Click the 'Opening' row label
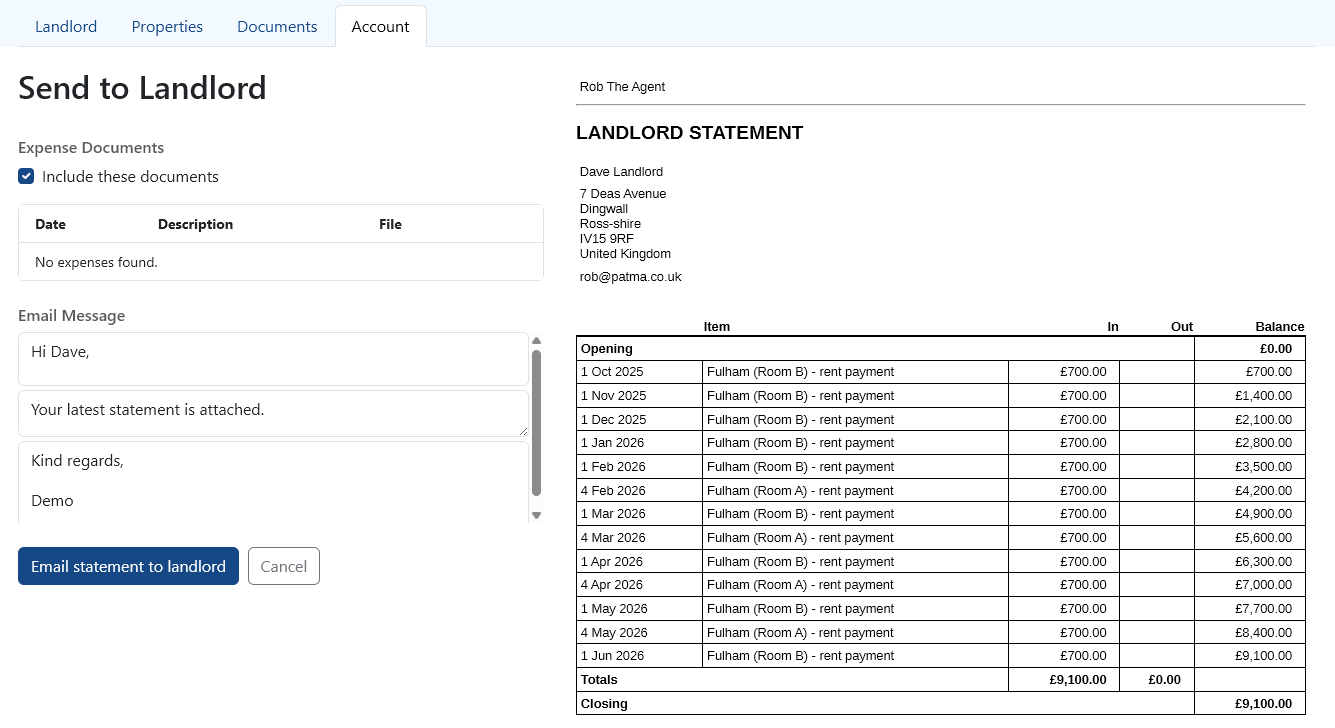Screen dimensions: 1335x728 click(x=607, y=349)
